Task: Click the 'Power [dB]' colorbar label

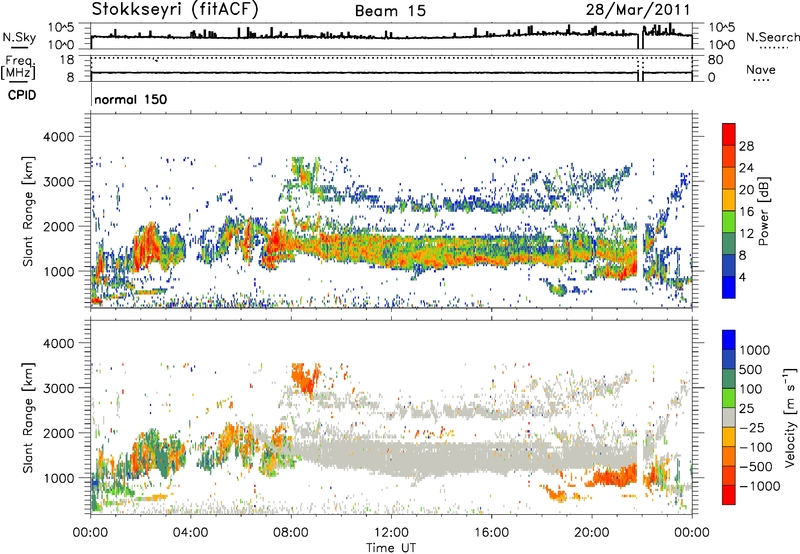Action: click(x=763, y=211)
